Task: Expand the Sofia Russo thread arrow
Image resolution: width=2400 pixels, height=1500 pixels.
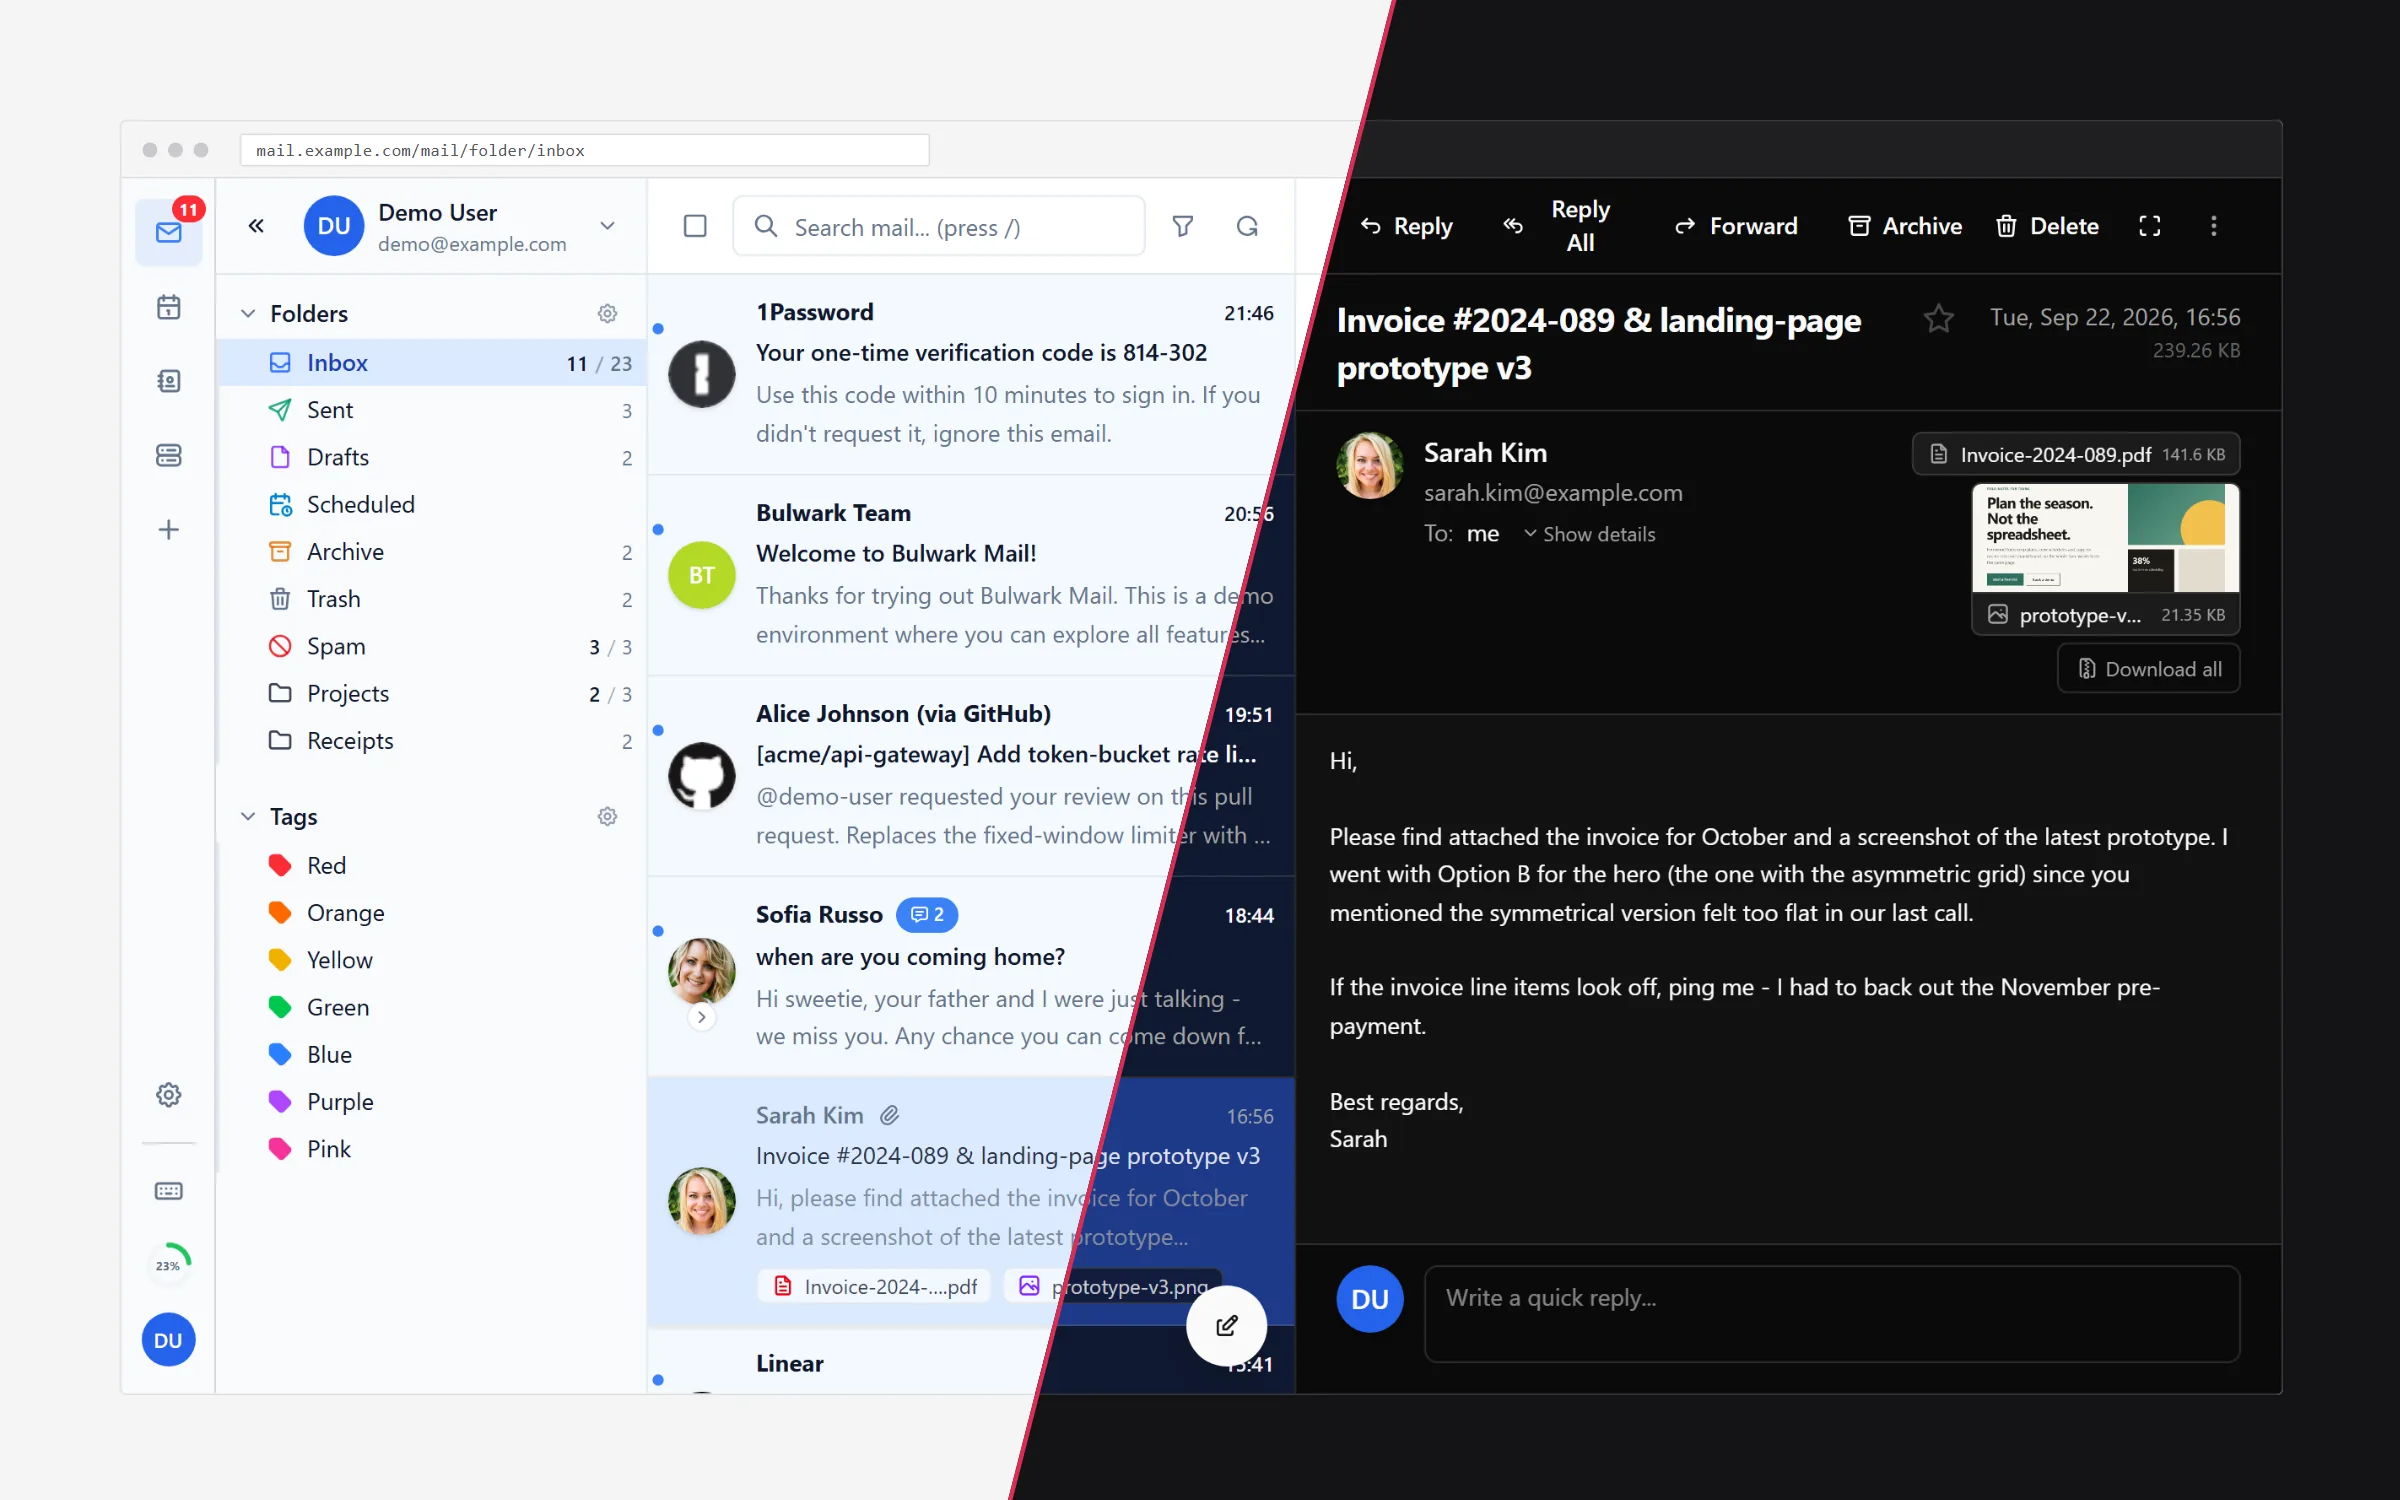Action: click(702, 1017)
